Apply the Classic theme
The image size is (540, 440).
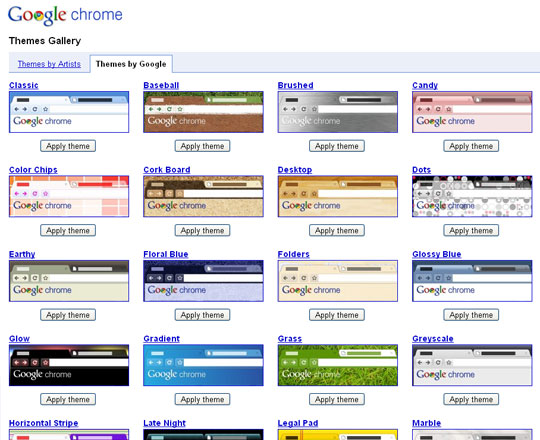pos(68,146)
